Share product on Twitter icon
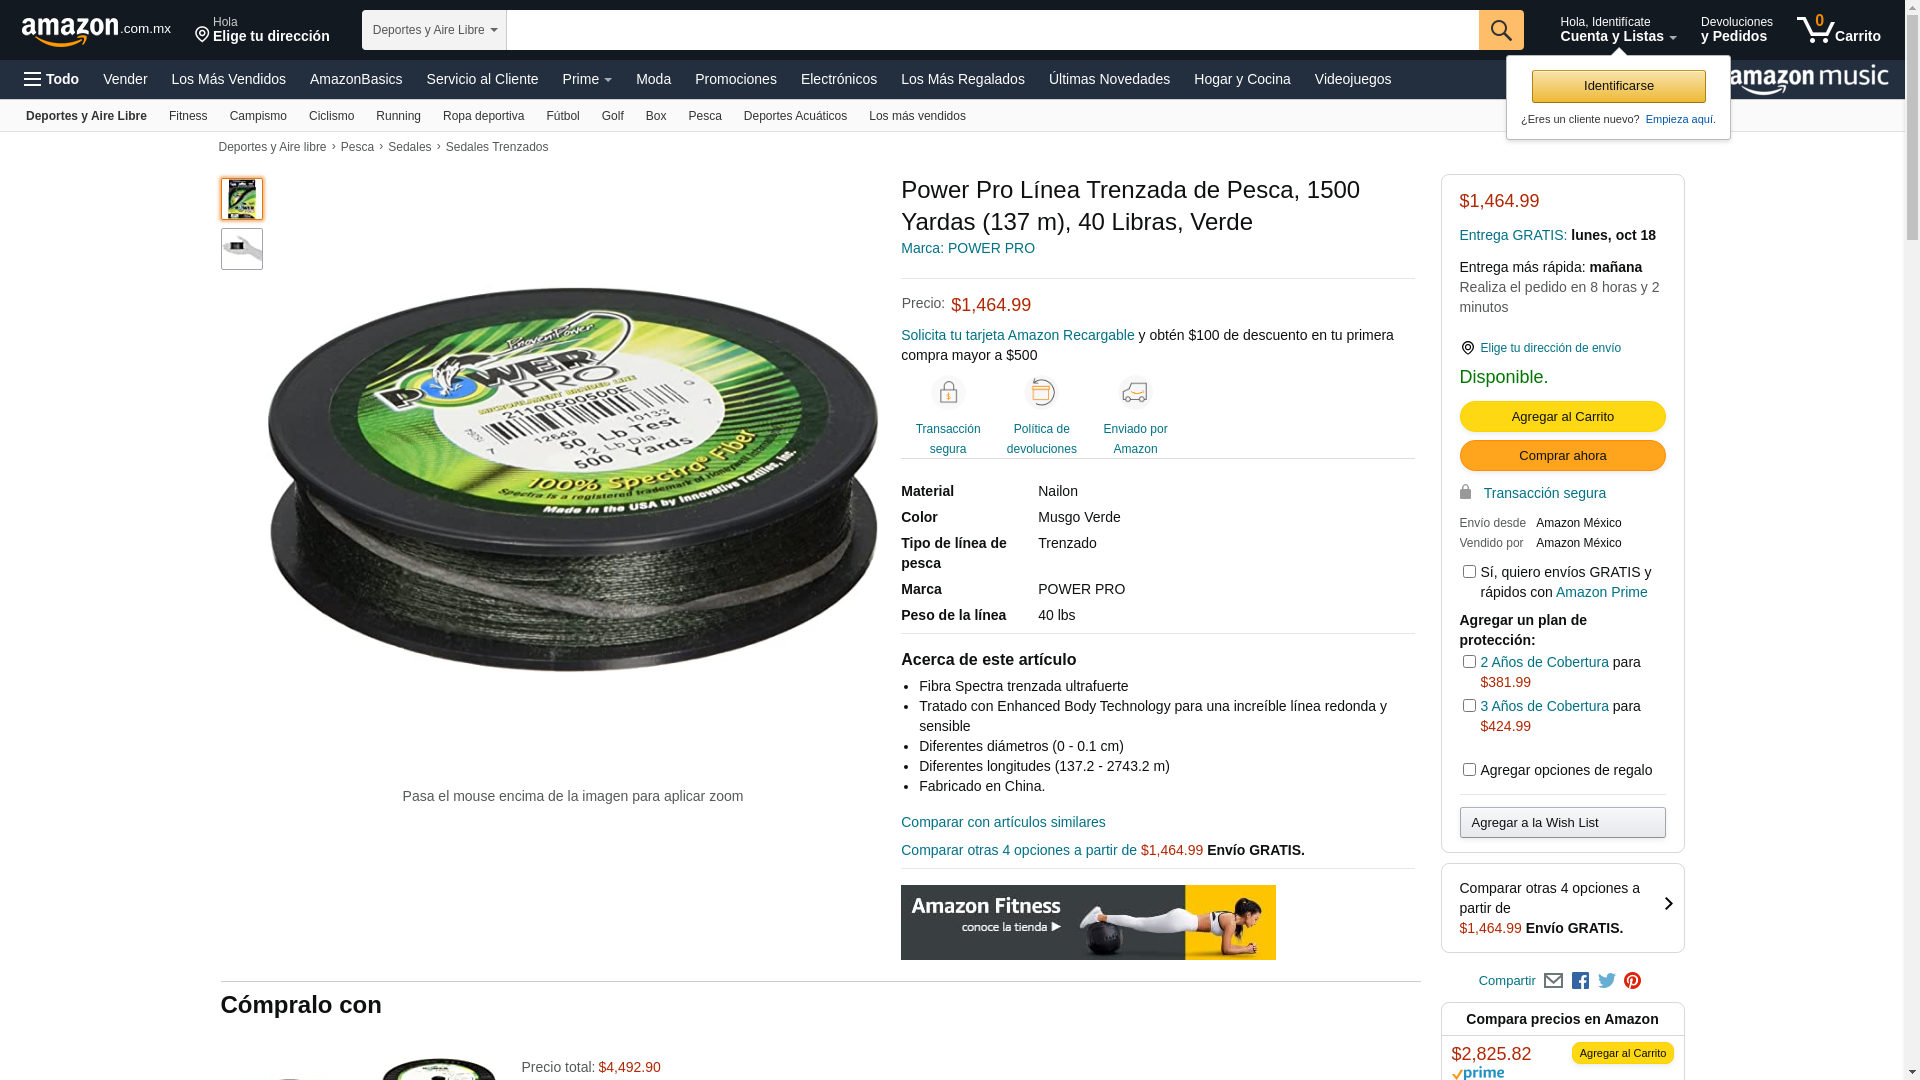Screen dimensions: 1920x1080 [x=1607, y=981]
